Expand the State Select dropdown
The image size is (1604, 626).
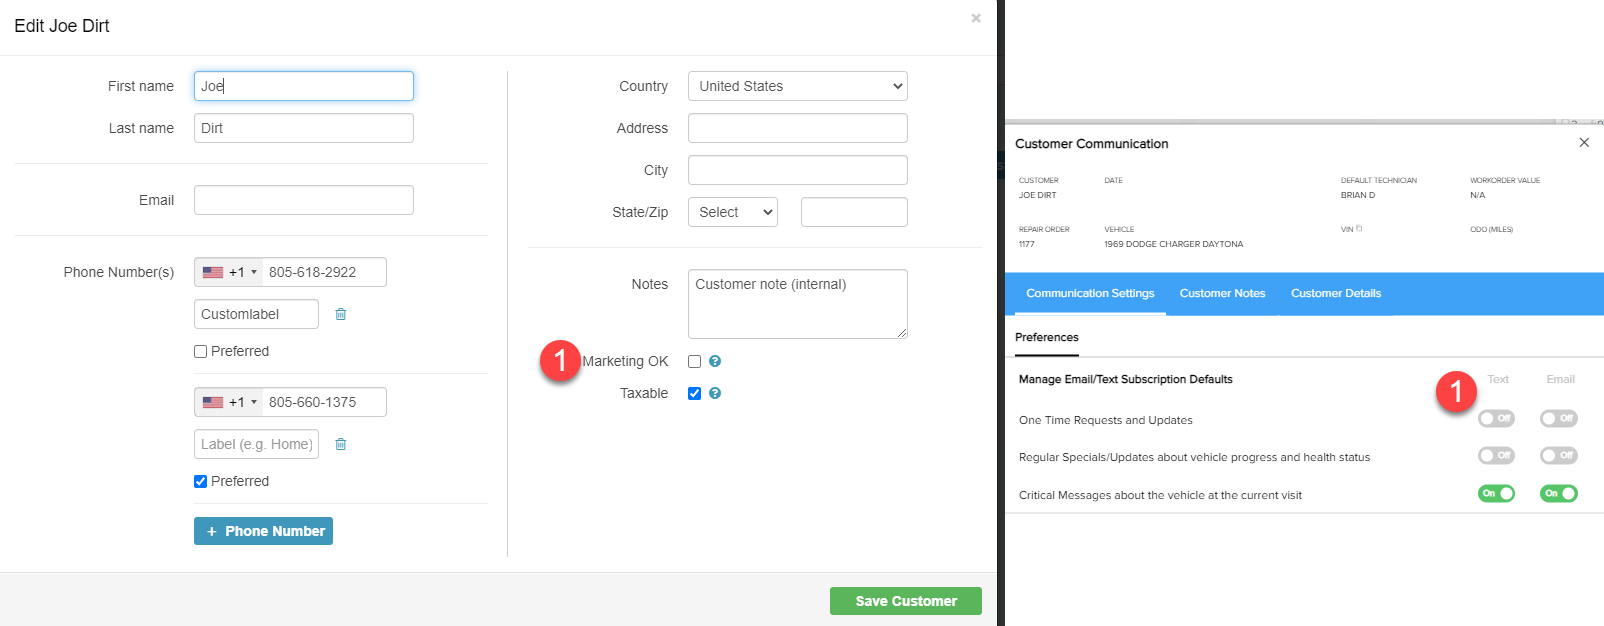pos(733,212)
